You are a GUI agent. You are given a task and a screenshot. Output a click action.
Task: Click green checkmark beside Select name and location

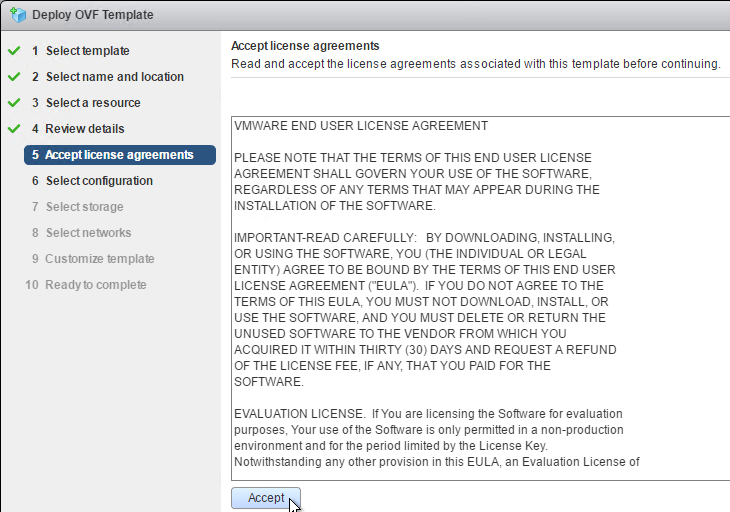click(x=14, y=76)
